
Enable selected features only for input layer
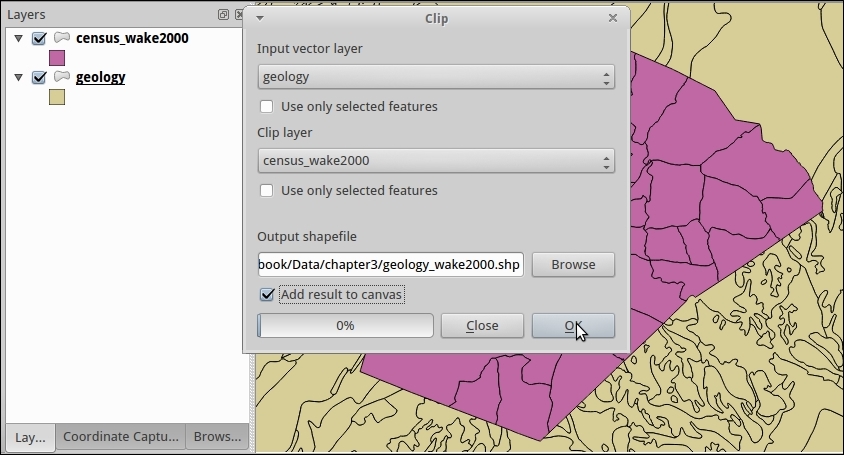[x=267, y=106]
